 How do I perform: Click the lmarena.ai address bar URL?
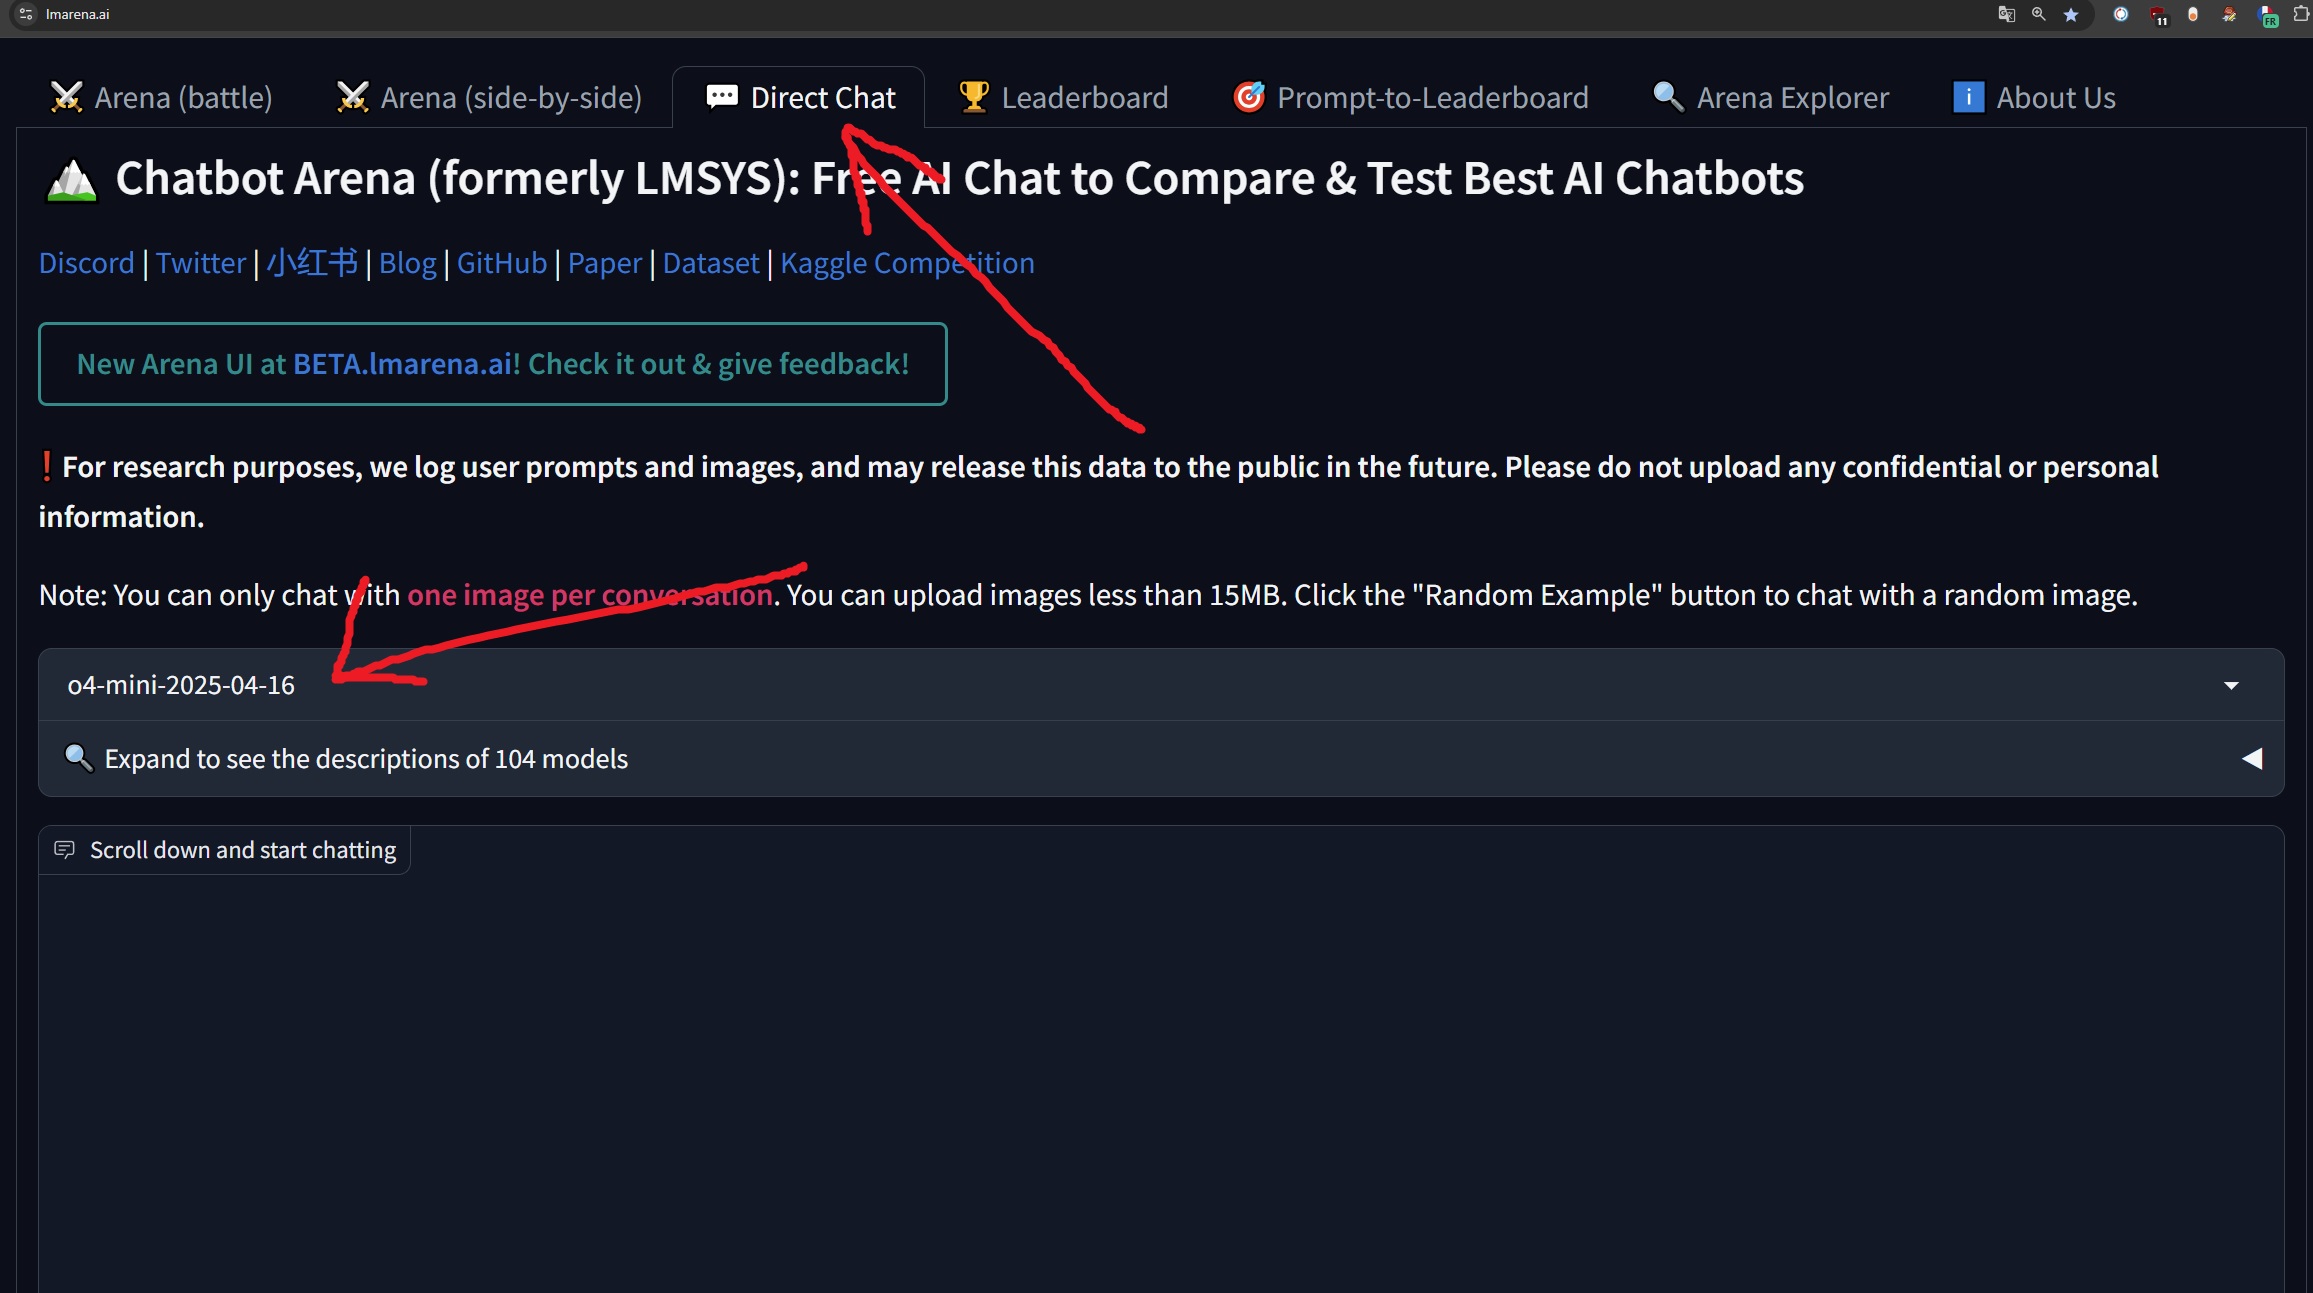point(78,14)
